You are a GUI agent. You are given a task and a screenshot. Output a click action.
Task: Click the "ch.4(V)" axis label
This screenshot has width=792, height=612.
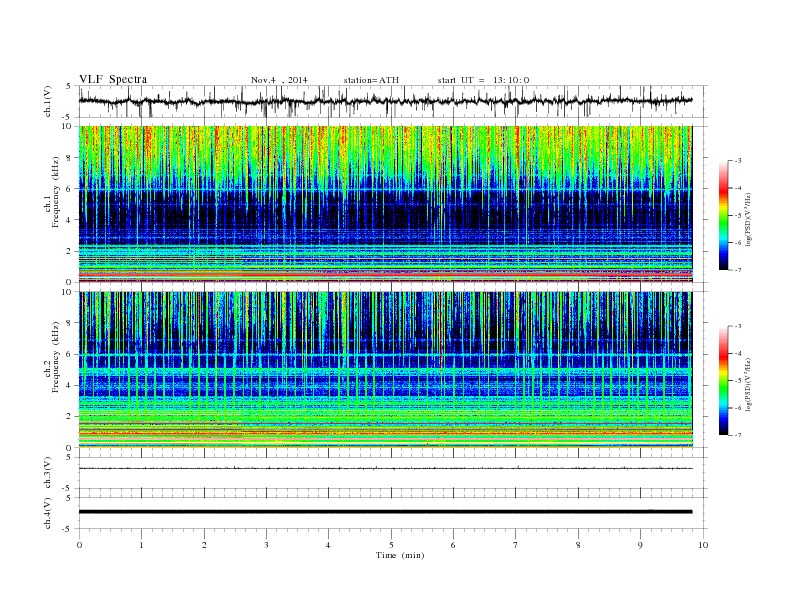click(x=47, y=513)
